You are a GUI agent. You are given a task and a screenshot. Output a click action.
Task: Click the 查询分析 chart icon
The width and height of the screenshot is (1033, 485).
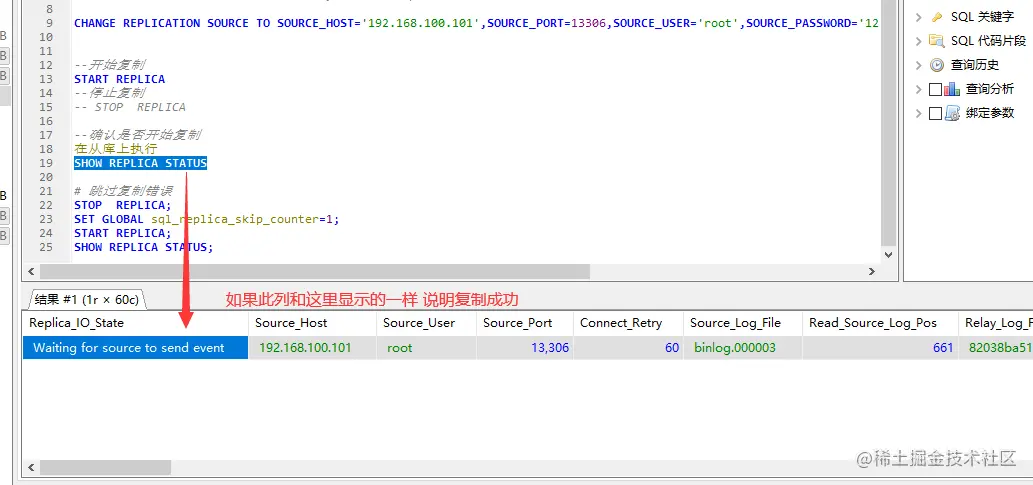click(952, 89)
